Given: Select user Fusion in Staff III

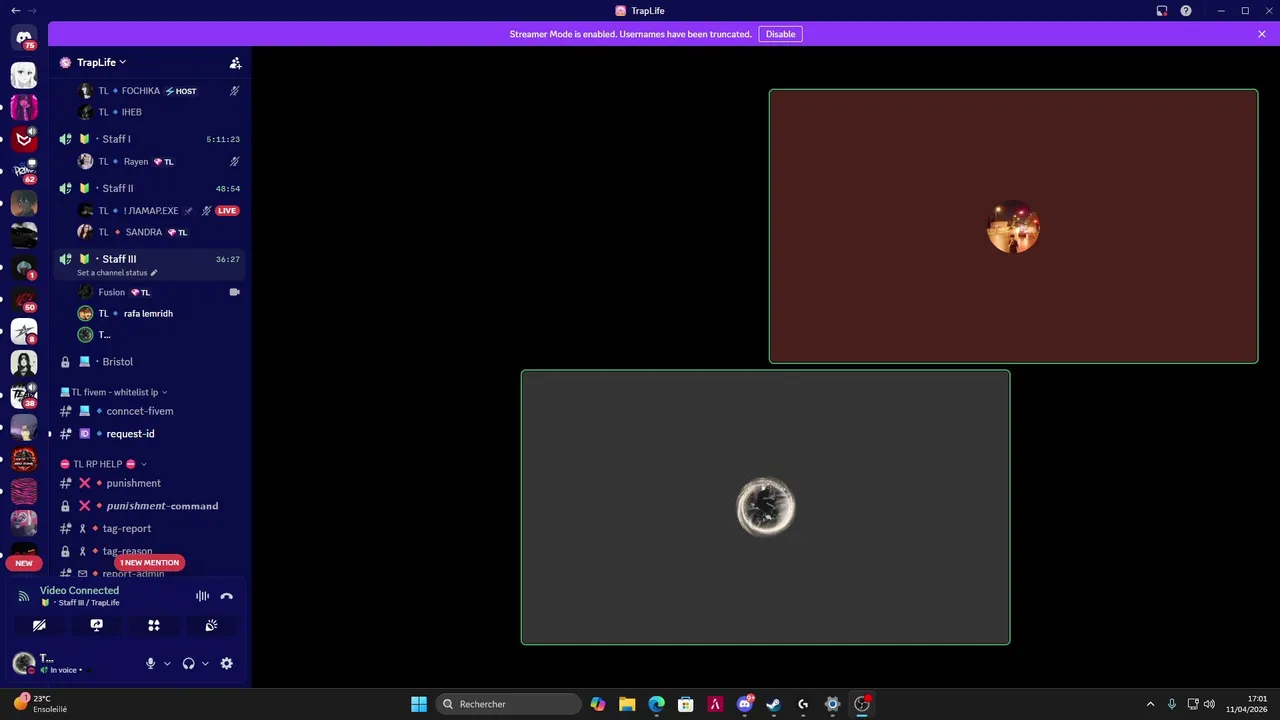Looking at the screenshot, I should tap(159, 292).
